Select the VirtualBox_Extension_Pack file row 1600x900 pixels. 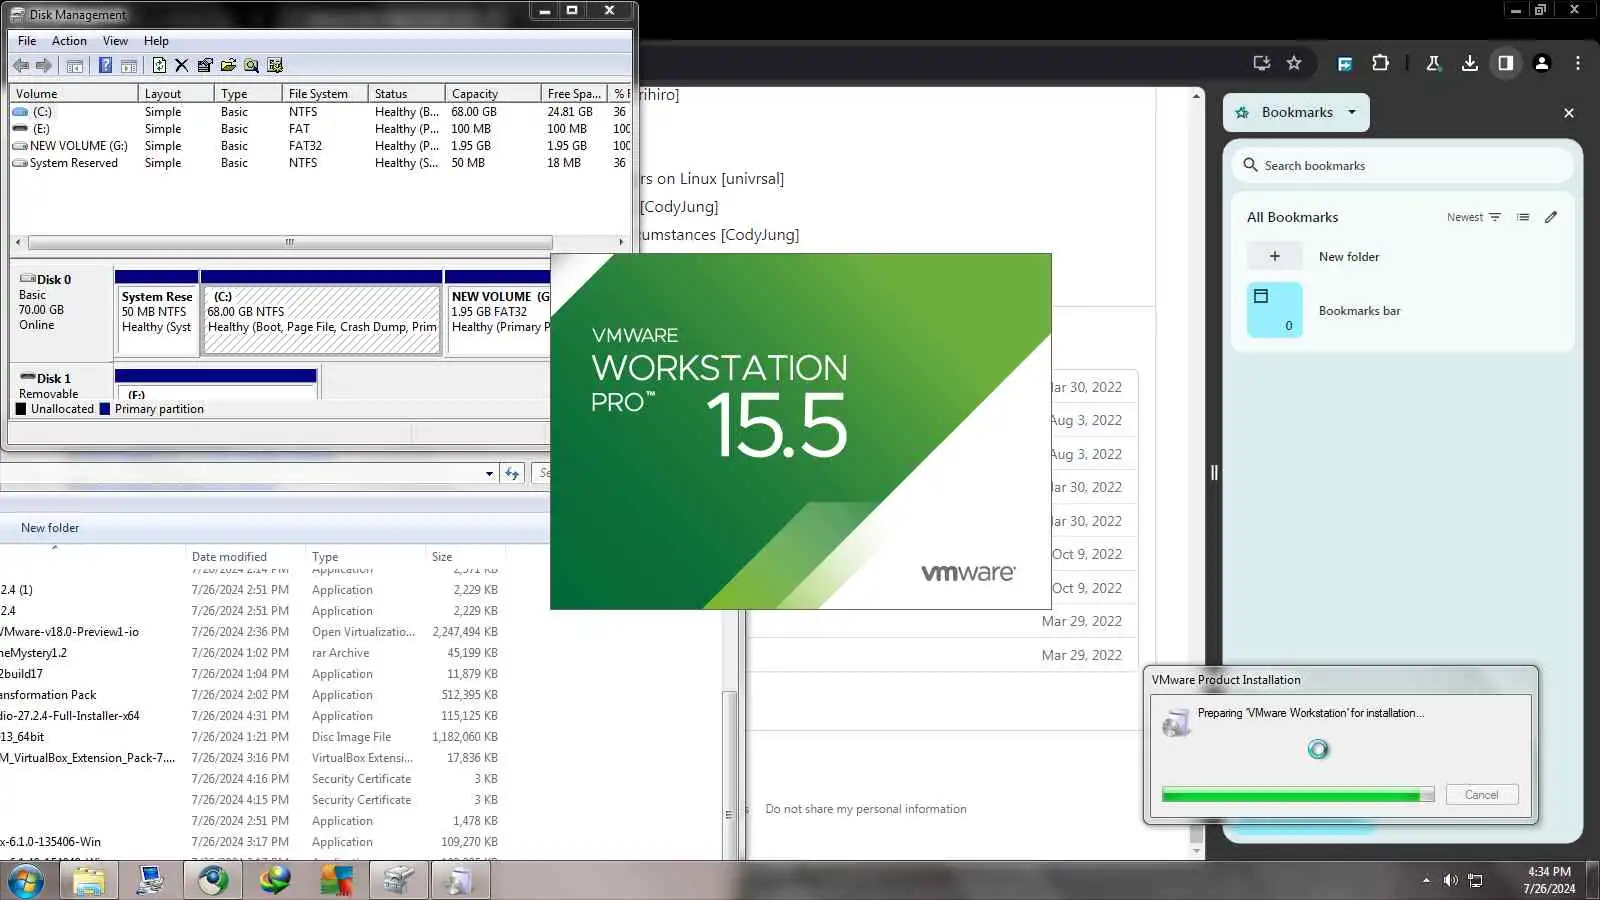point(250,758)
